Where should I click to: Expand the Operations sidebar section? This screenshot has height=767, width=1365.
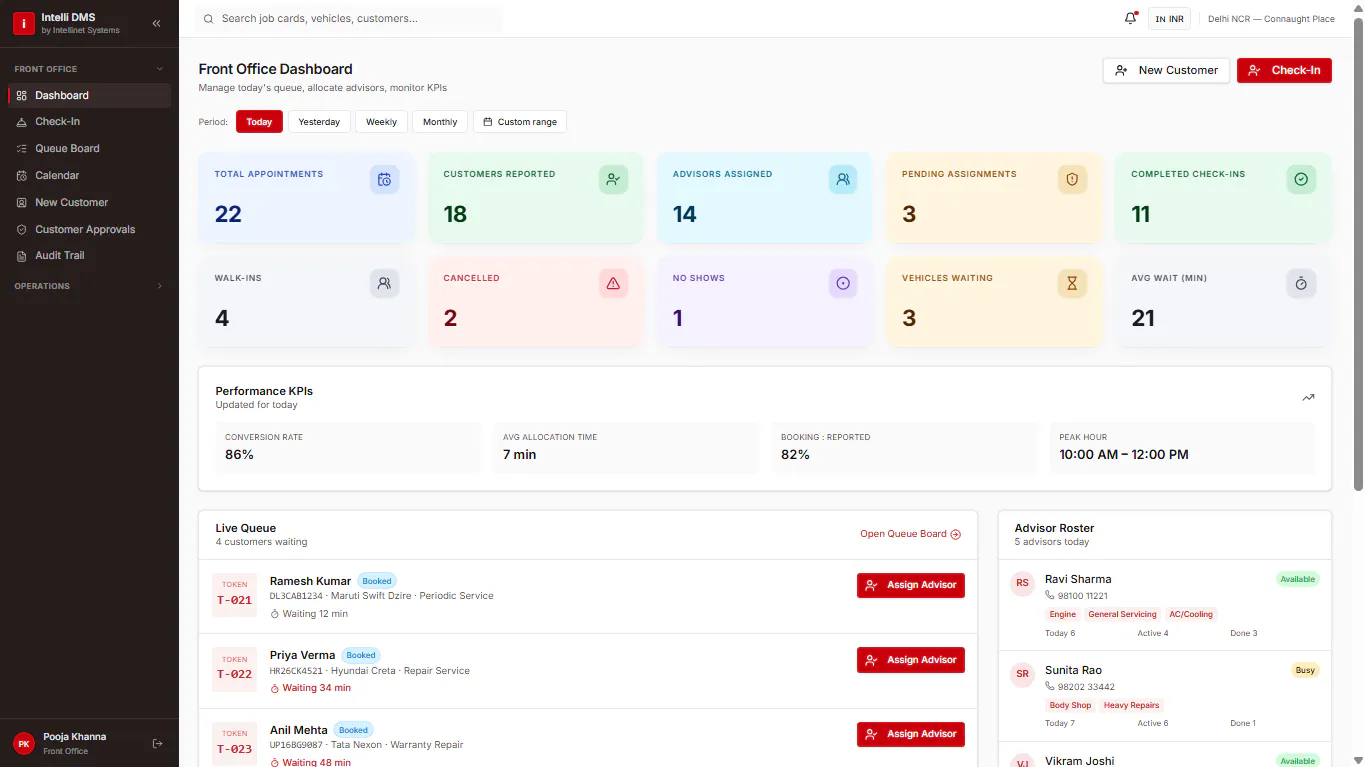tap(89, 286)
